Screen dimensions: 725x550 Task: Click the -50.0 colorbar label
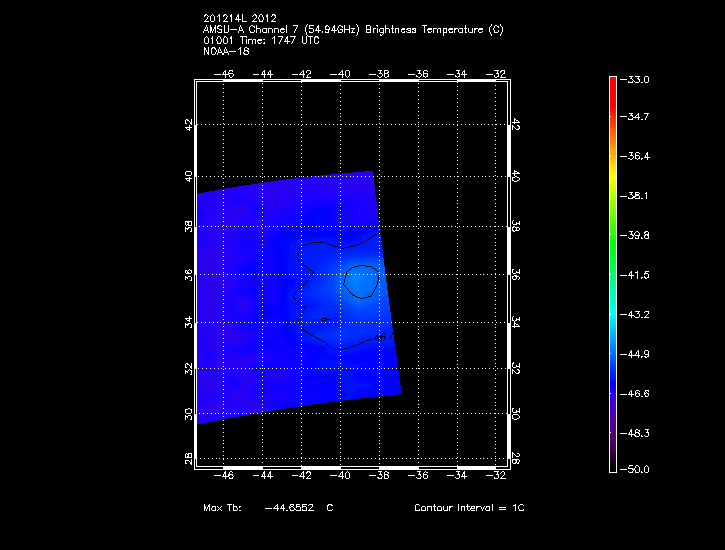tap(637, 469)
